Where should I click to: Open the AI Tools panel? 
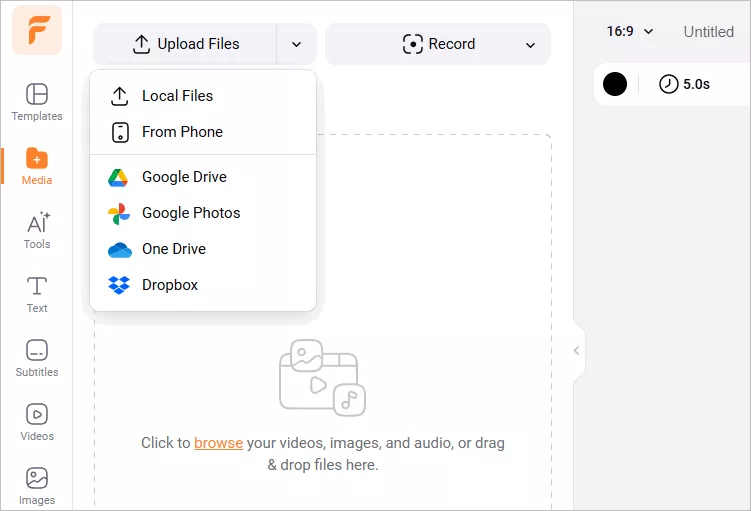37,230
